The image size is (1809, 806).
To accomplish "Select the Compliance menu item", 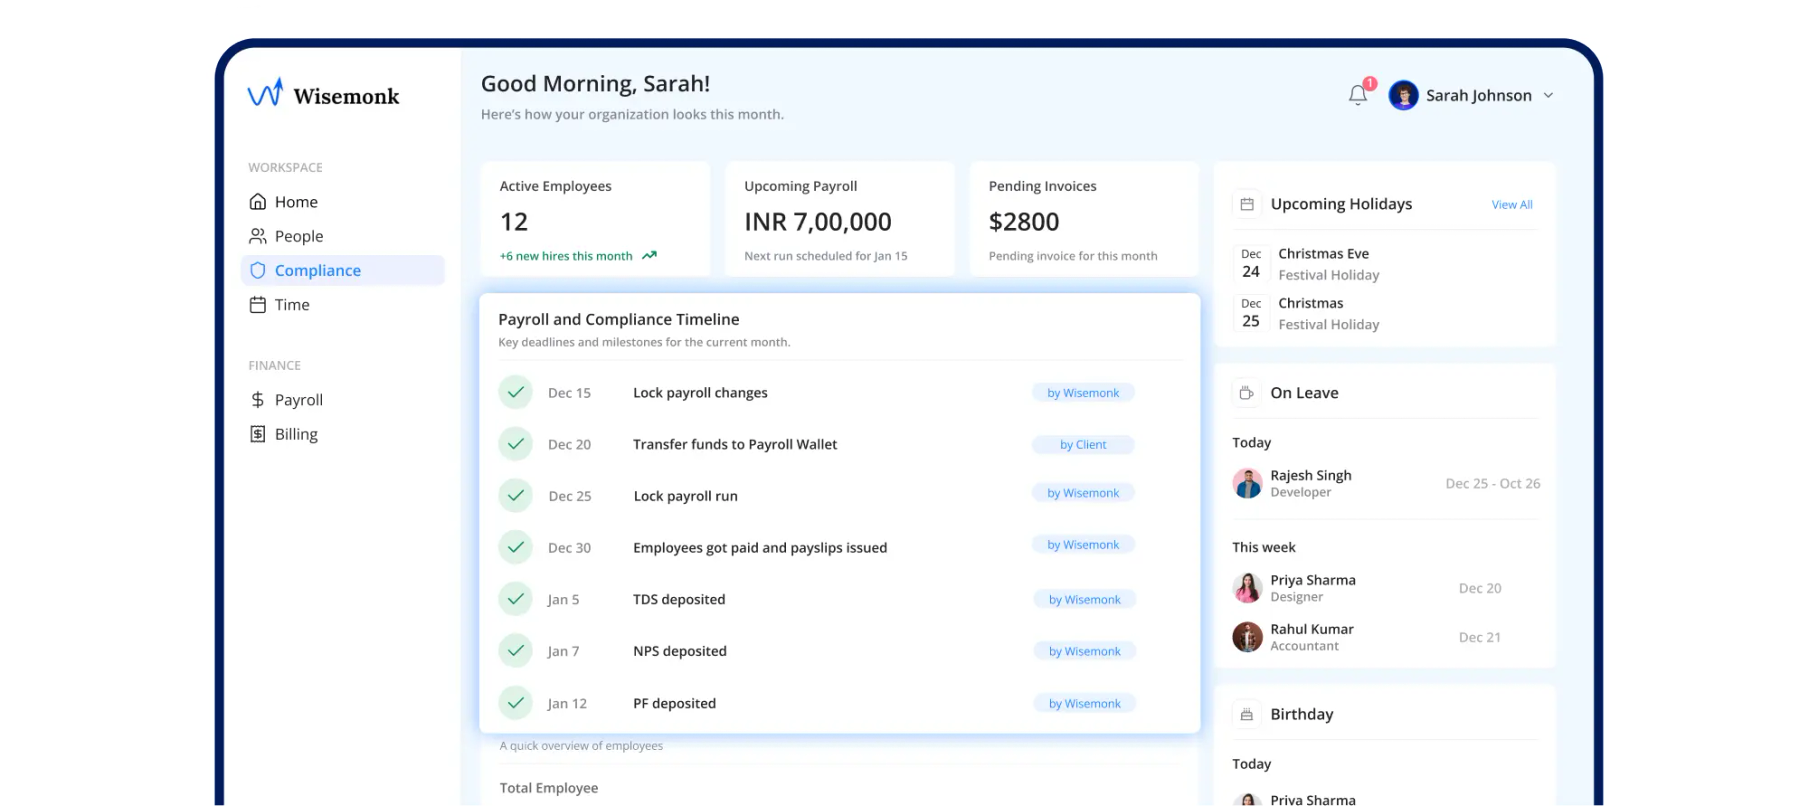I will [343, 270].
